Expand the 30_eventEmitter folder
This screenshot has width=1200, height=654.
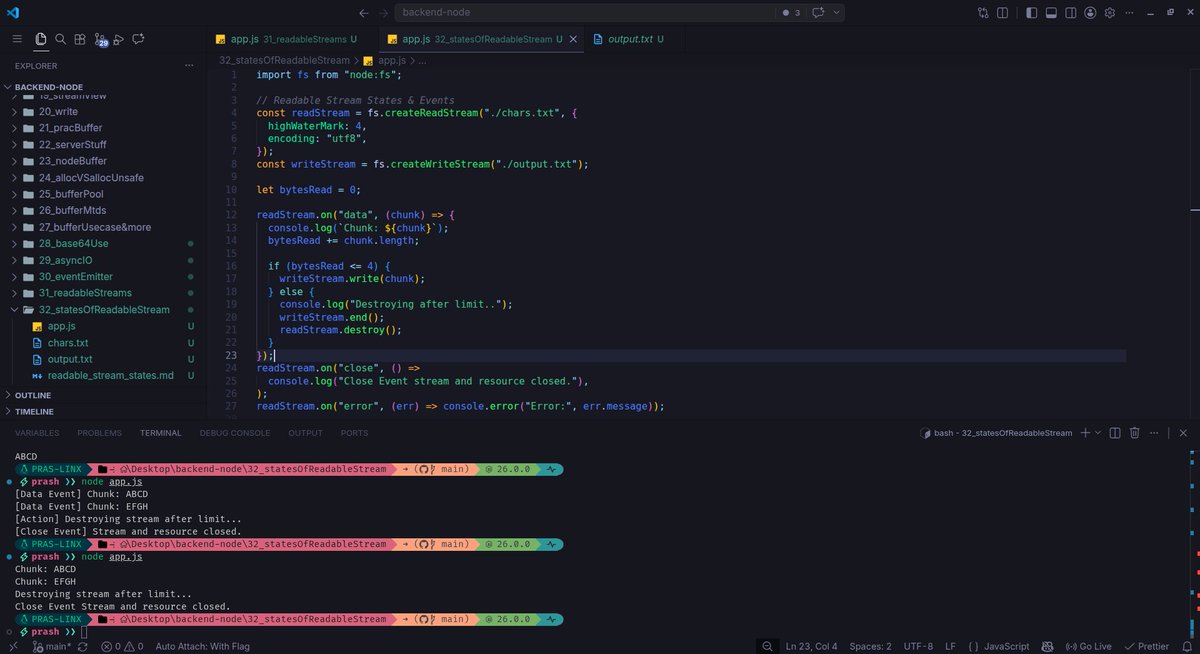pyautogui.click(x=102, y=277)
